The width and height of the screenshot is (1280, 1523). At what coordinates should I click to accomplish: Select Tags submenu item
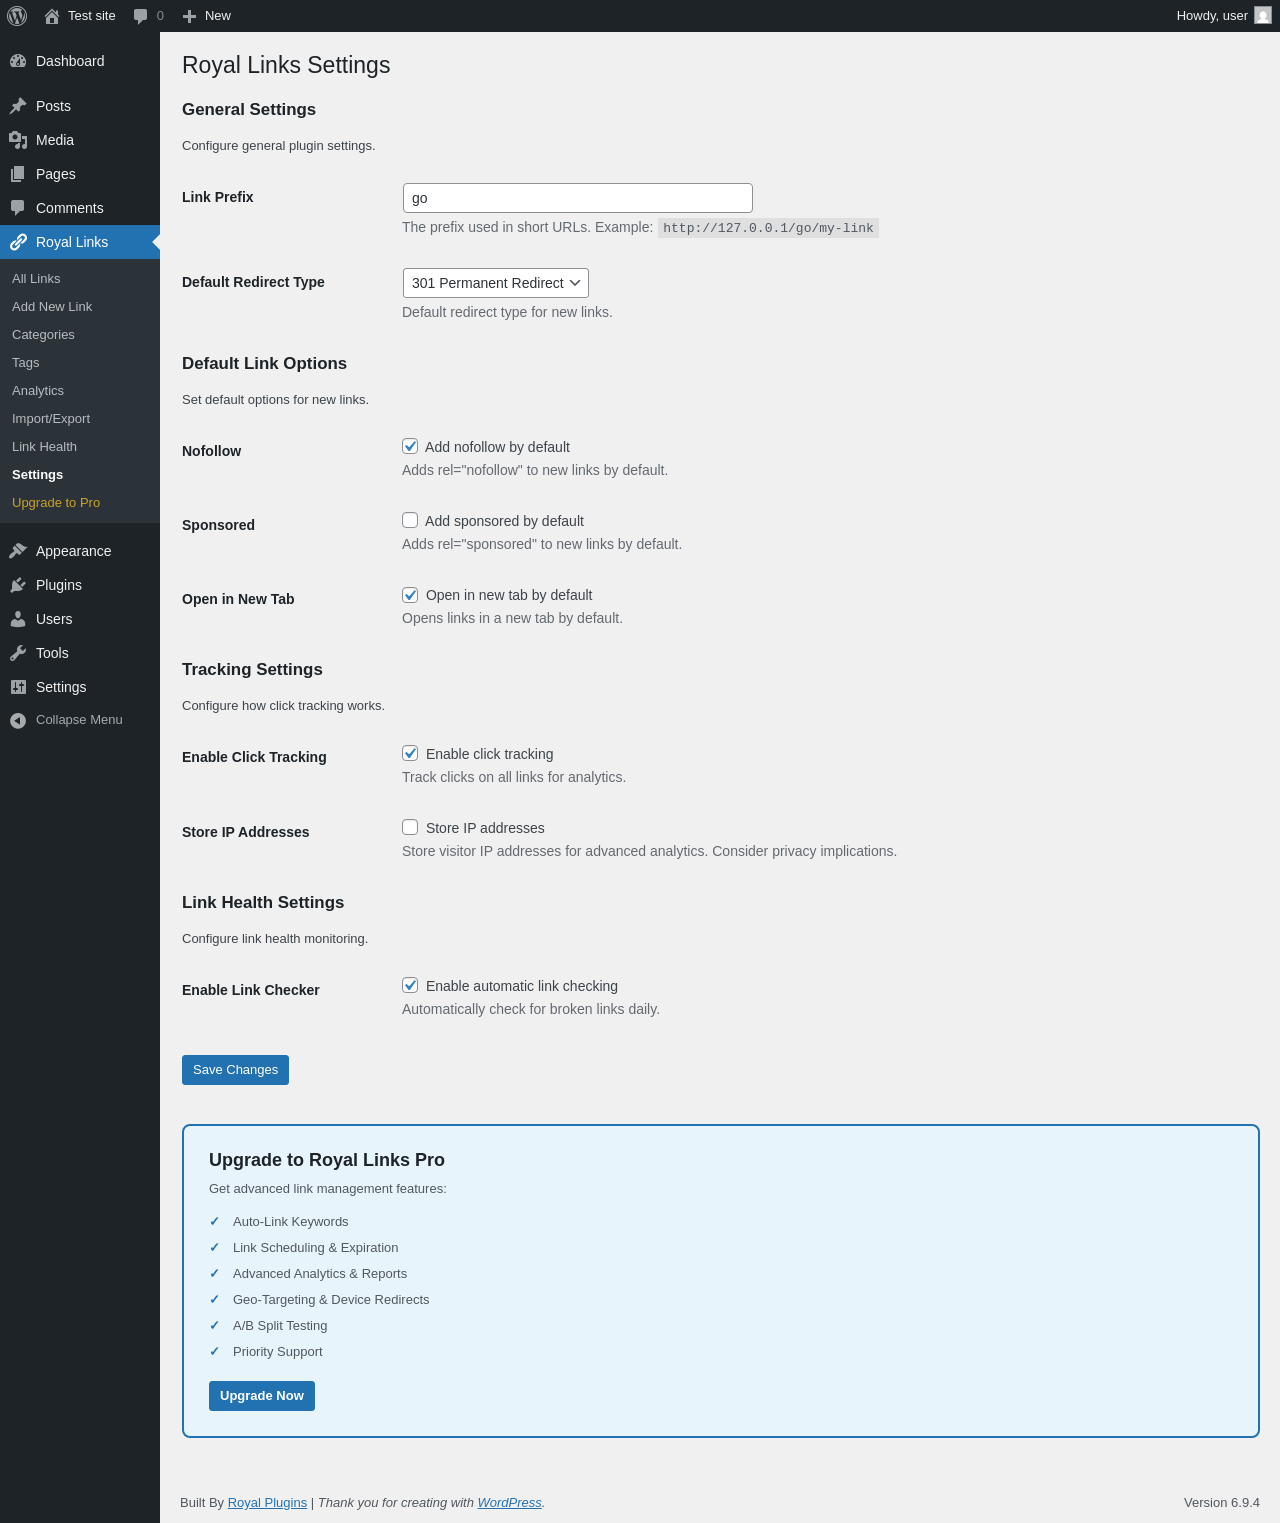pyautogui.click(x=26, y=363)
